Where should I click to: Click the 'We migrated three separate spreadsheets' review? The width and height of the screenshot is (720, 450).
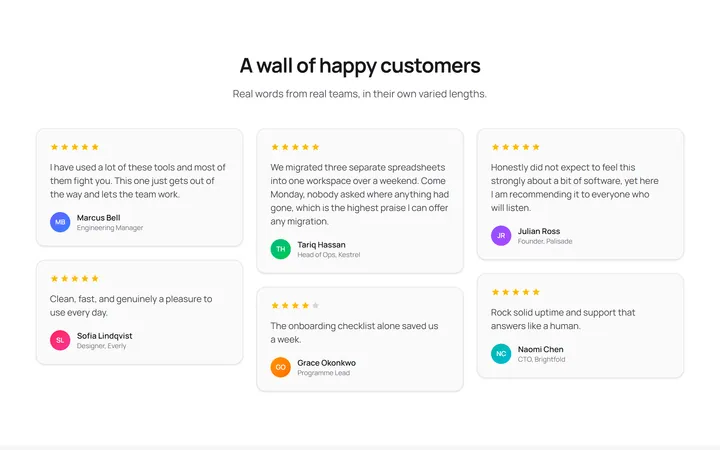click(x=360, y=194)
